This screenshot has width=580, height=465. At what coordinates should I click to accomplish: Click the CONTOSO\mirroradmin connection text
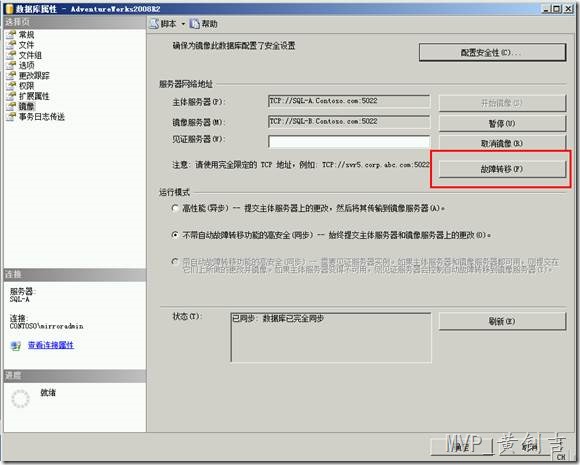point(47,326)
